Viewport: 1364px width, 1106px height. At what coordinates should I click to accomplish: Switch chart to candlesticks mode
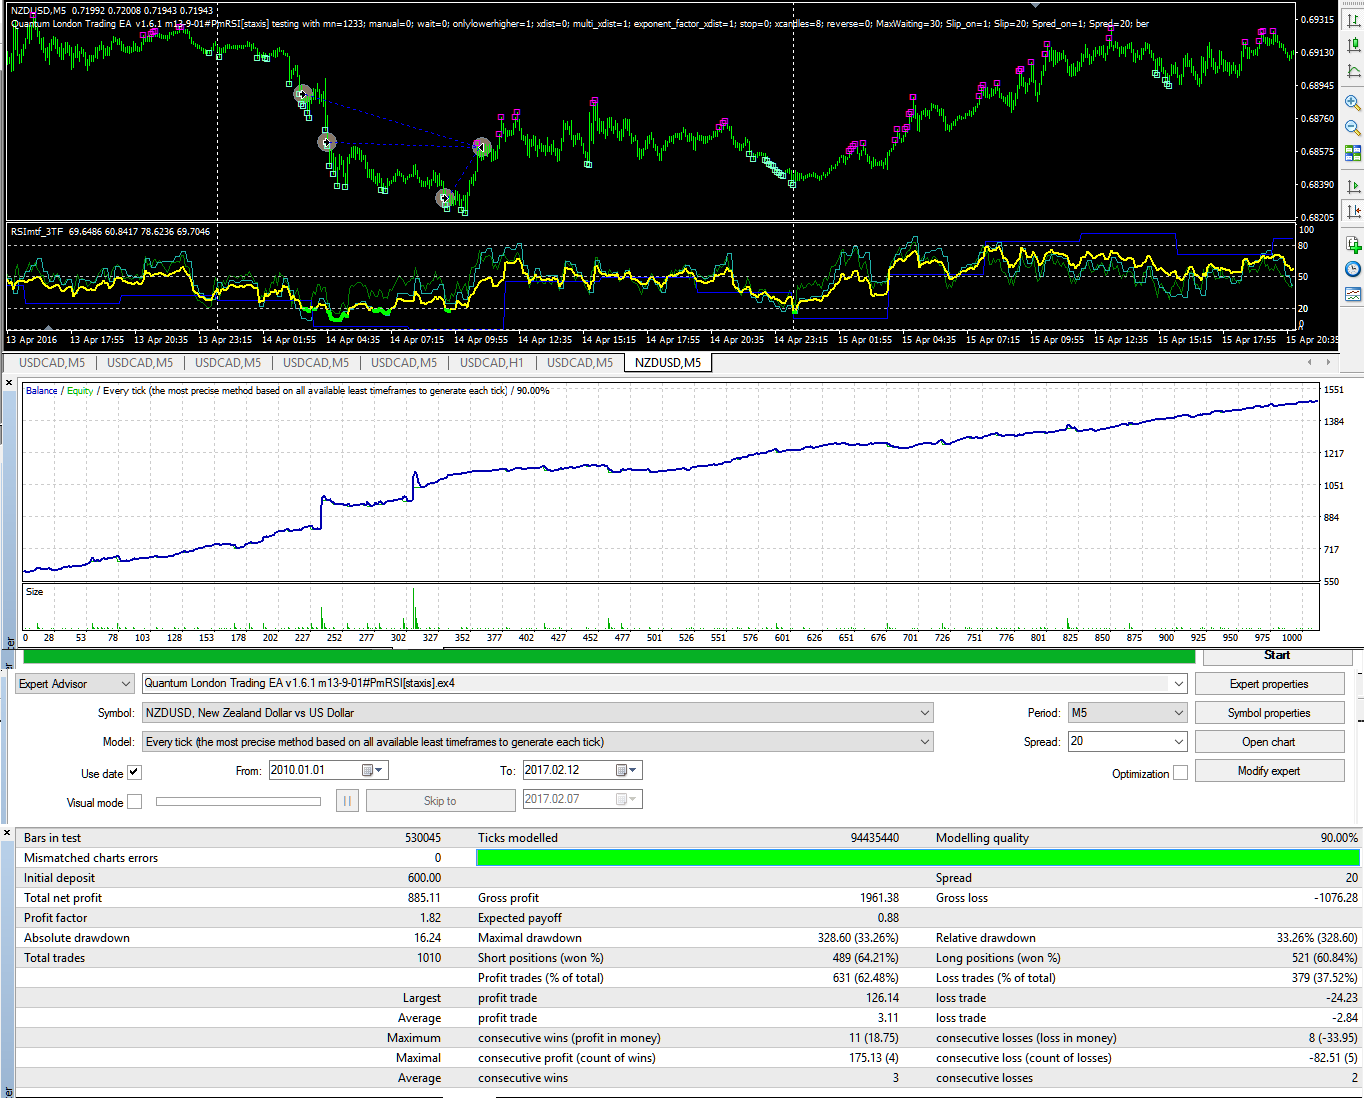click(1353, 45)
